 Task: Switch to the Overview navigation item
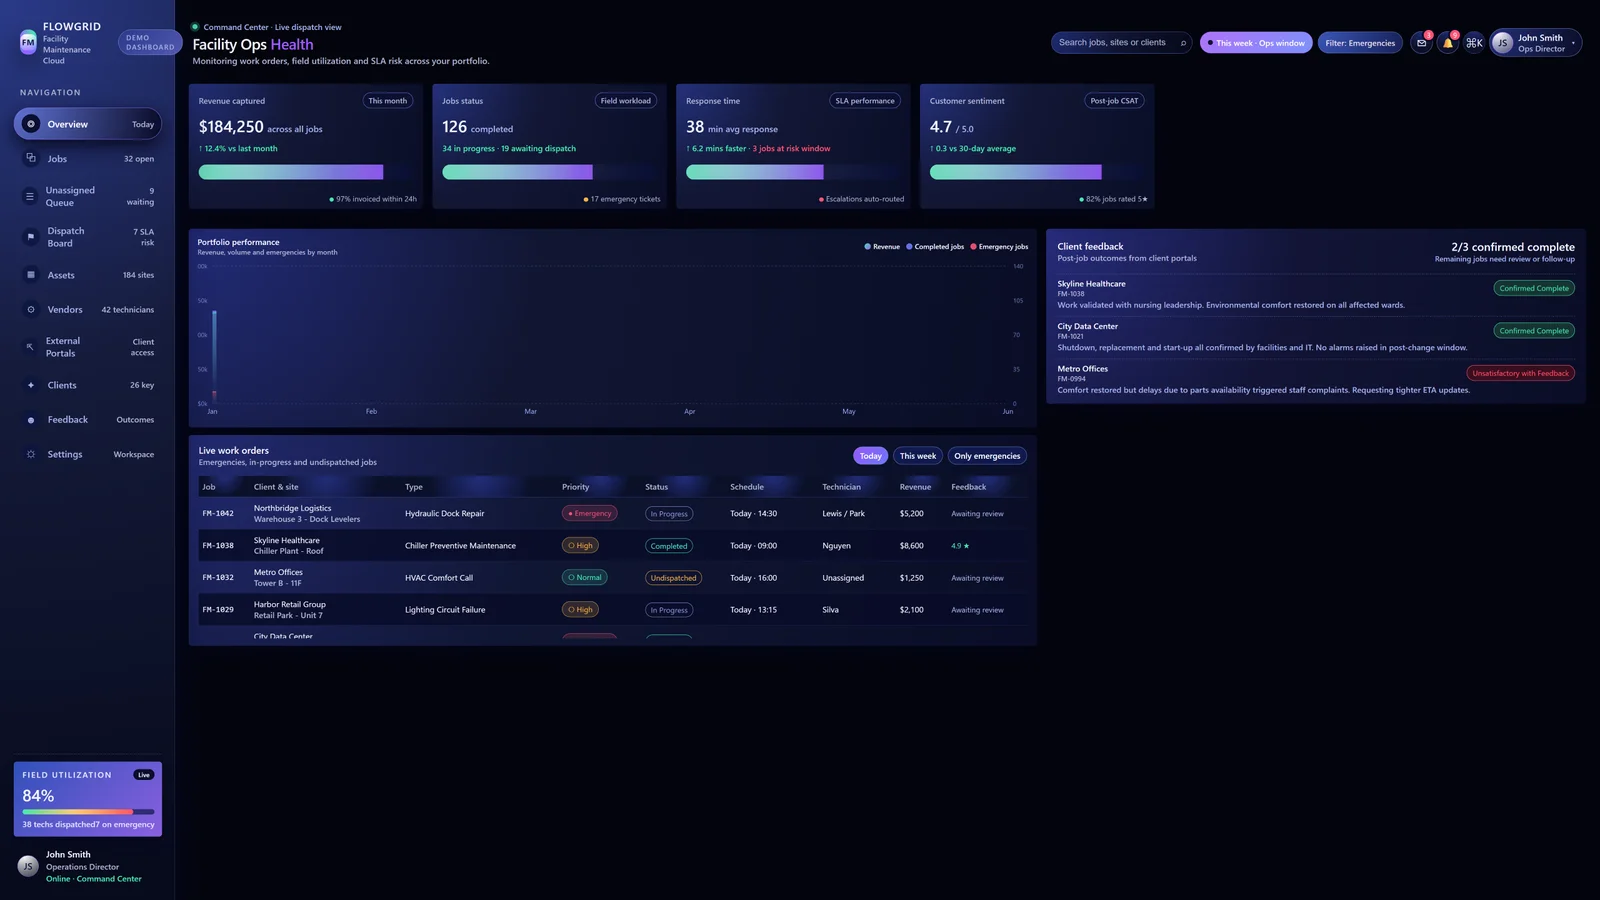point(67,123)
